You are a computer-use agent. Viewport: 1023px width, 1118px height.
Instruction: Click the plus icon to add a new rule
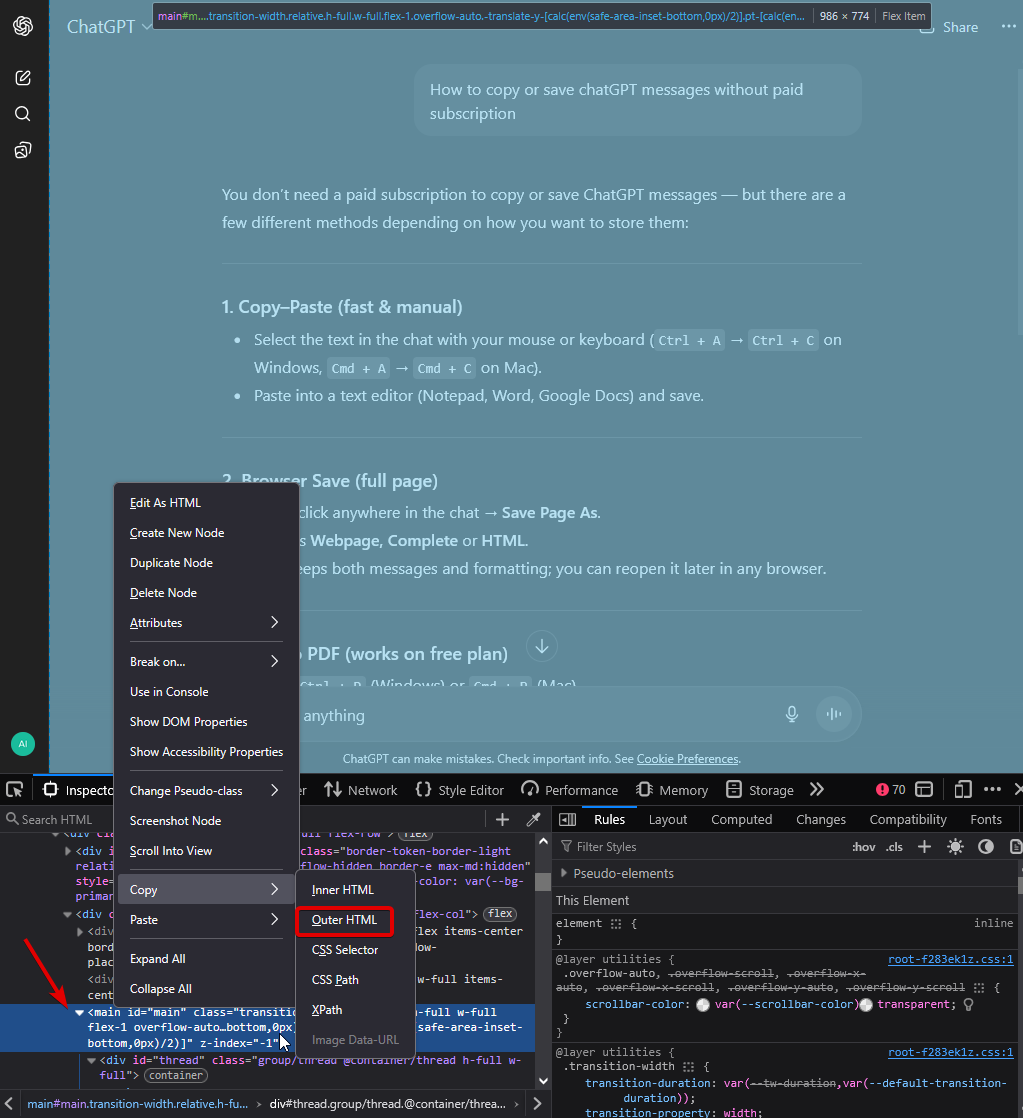click(x=925, y=846)
